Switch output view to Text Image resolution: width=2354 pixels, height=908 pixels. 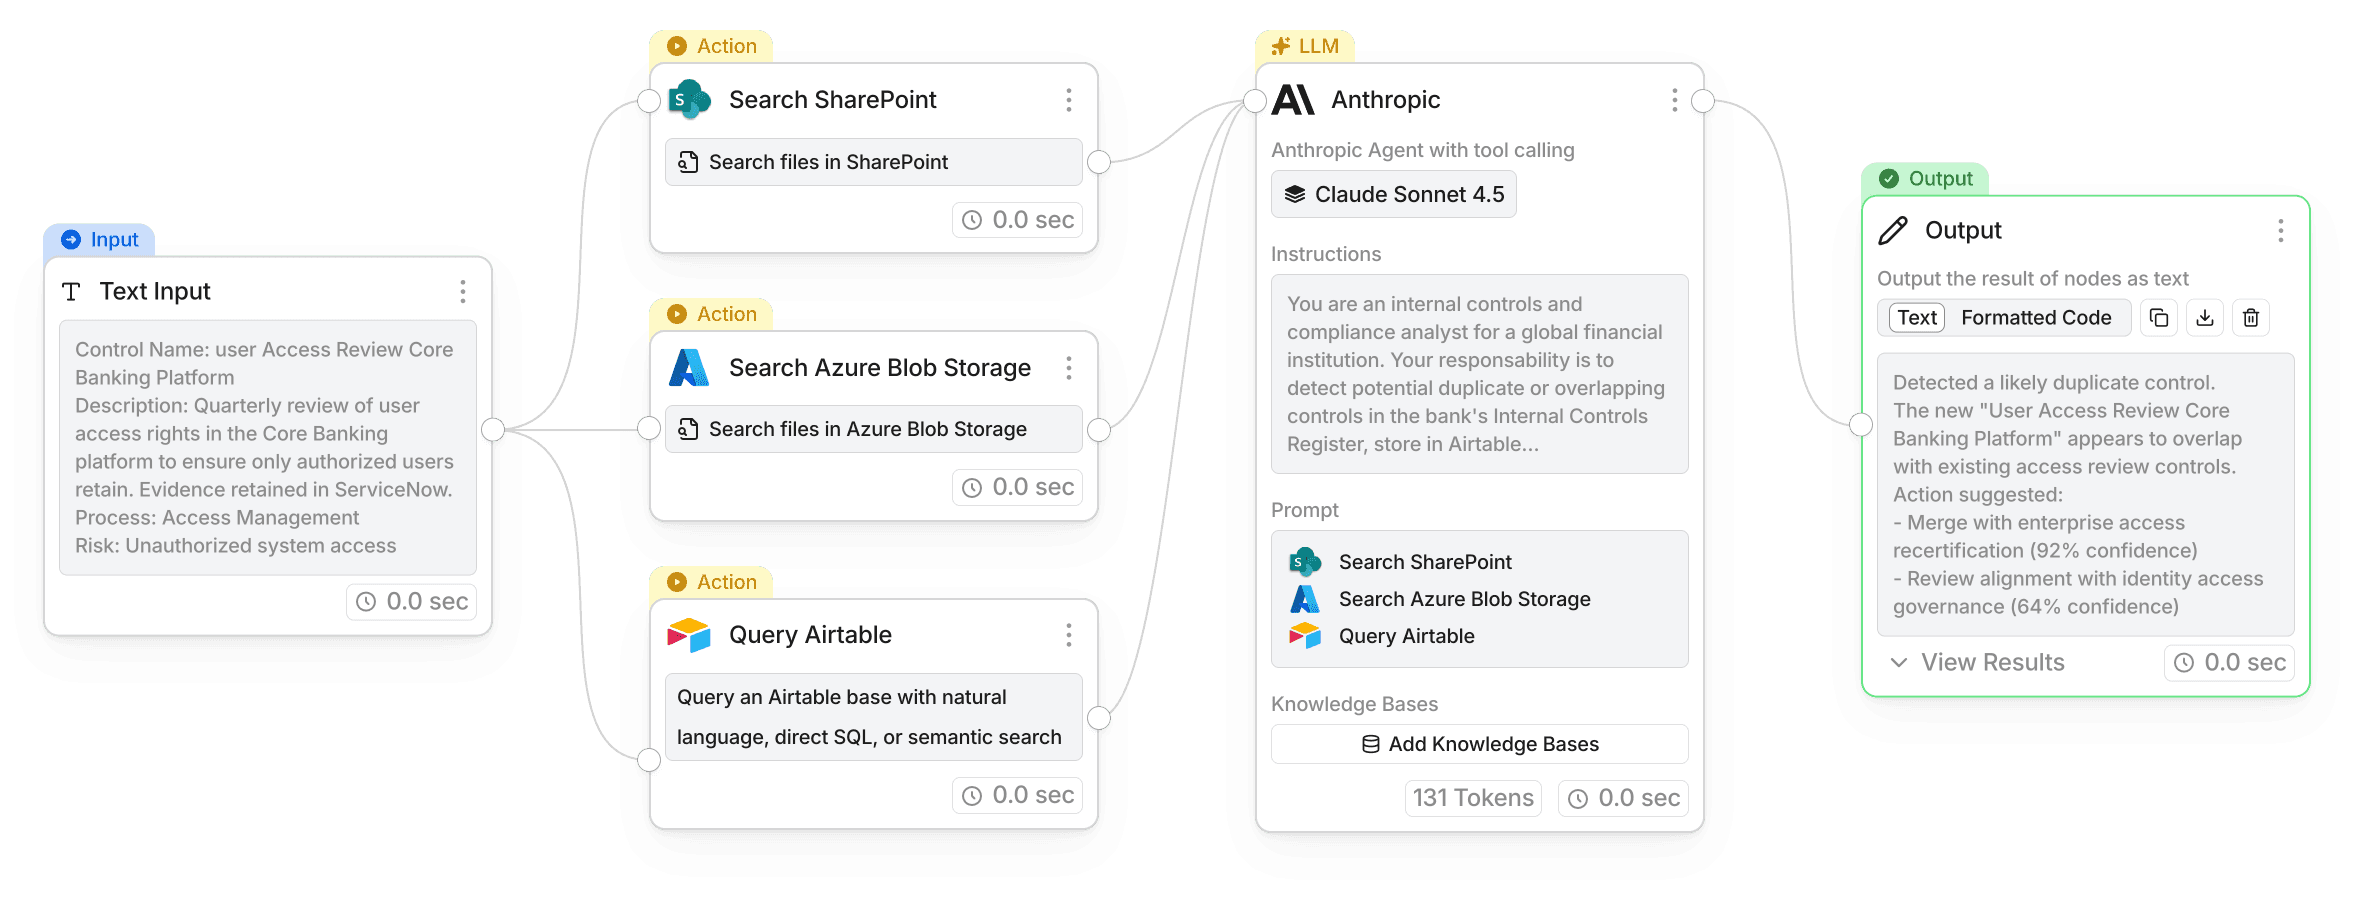(x=1917, y=318)
